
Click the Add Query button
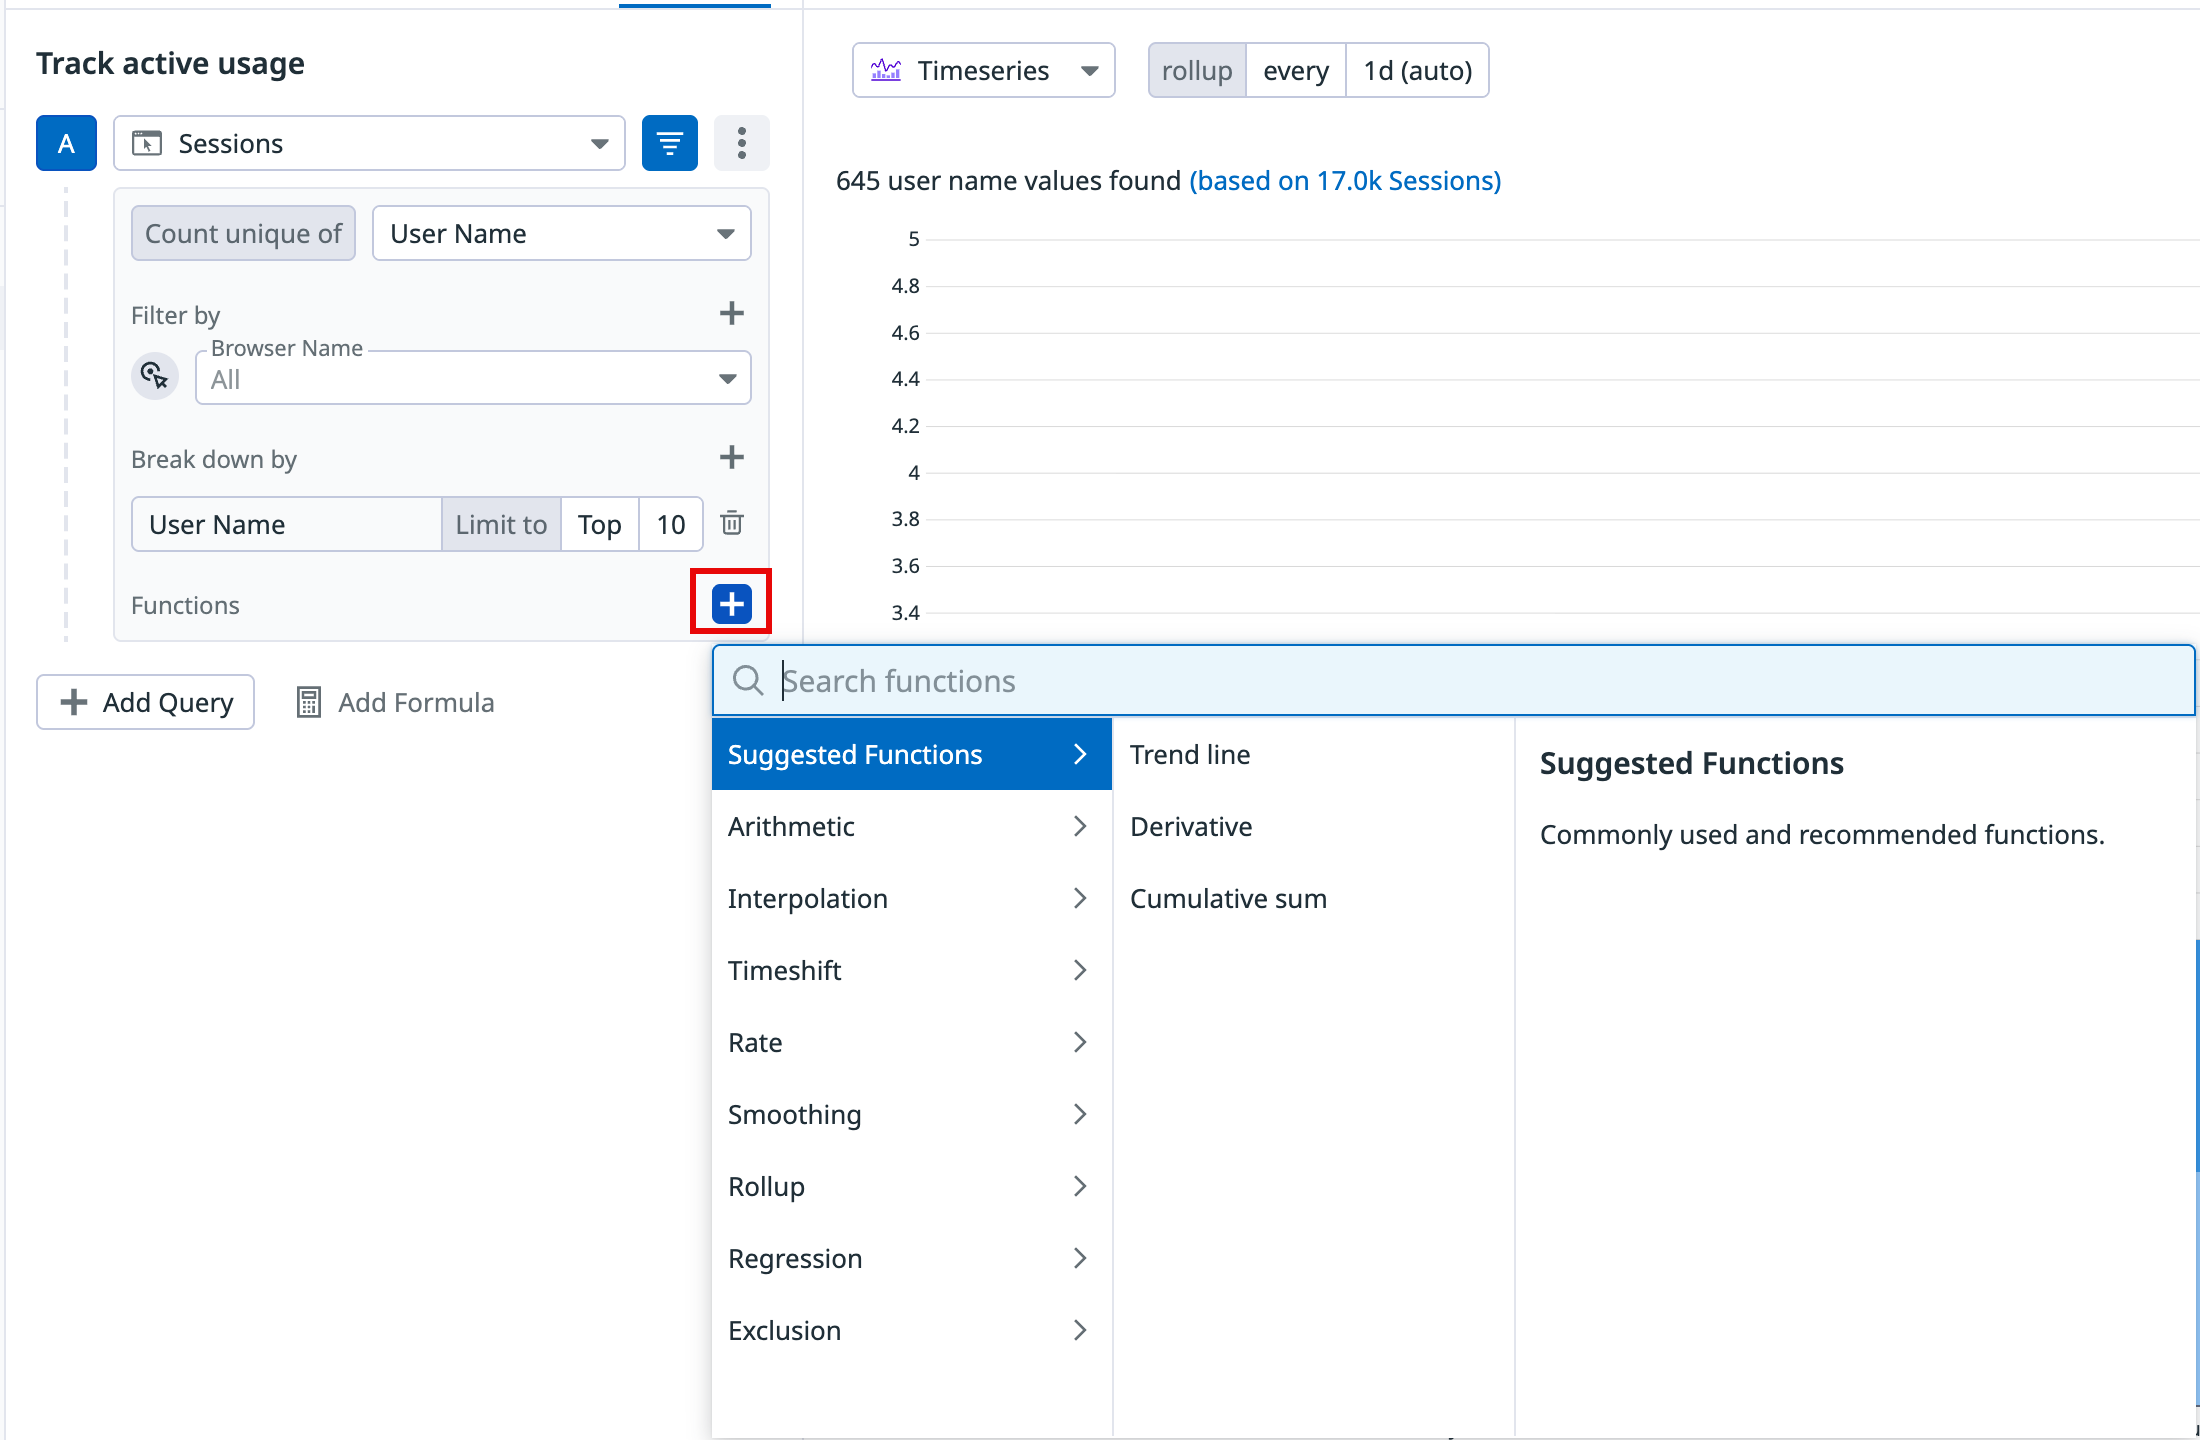coord(146,702)
